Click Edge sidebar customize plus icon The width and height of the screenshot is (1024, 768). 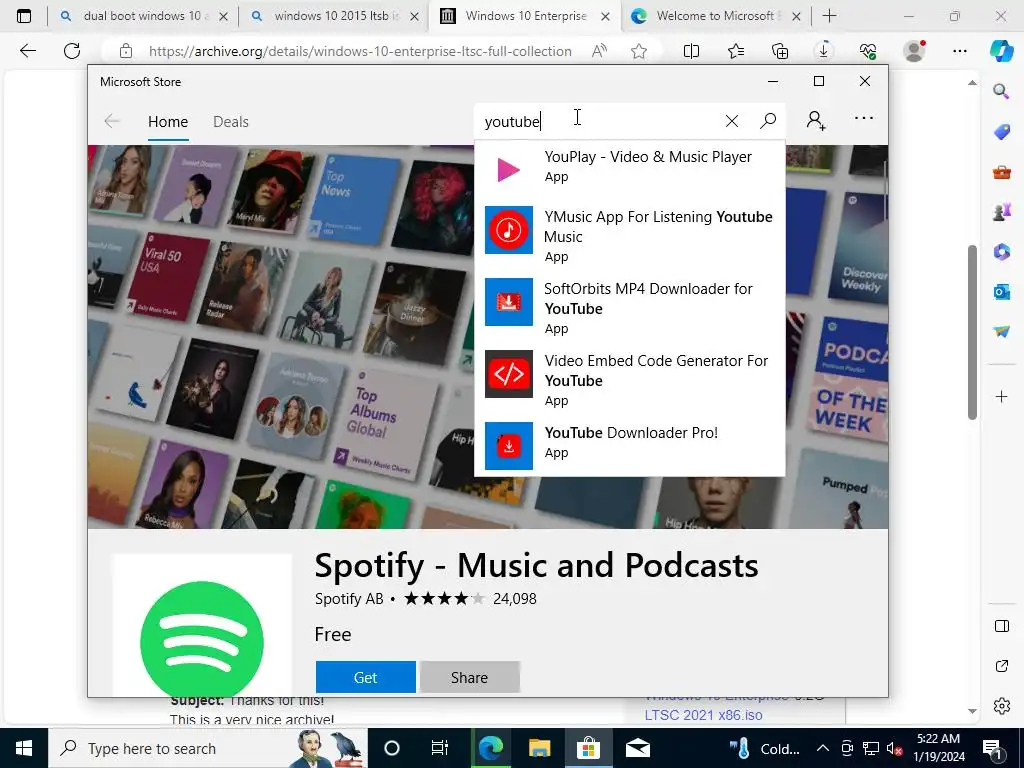click(x=1001, y=396)
